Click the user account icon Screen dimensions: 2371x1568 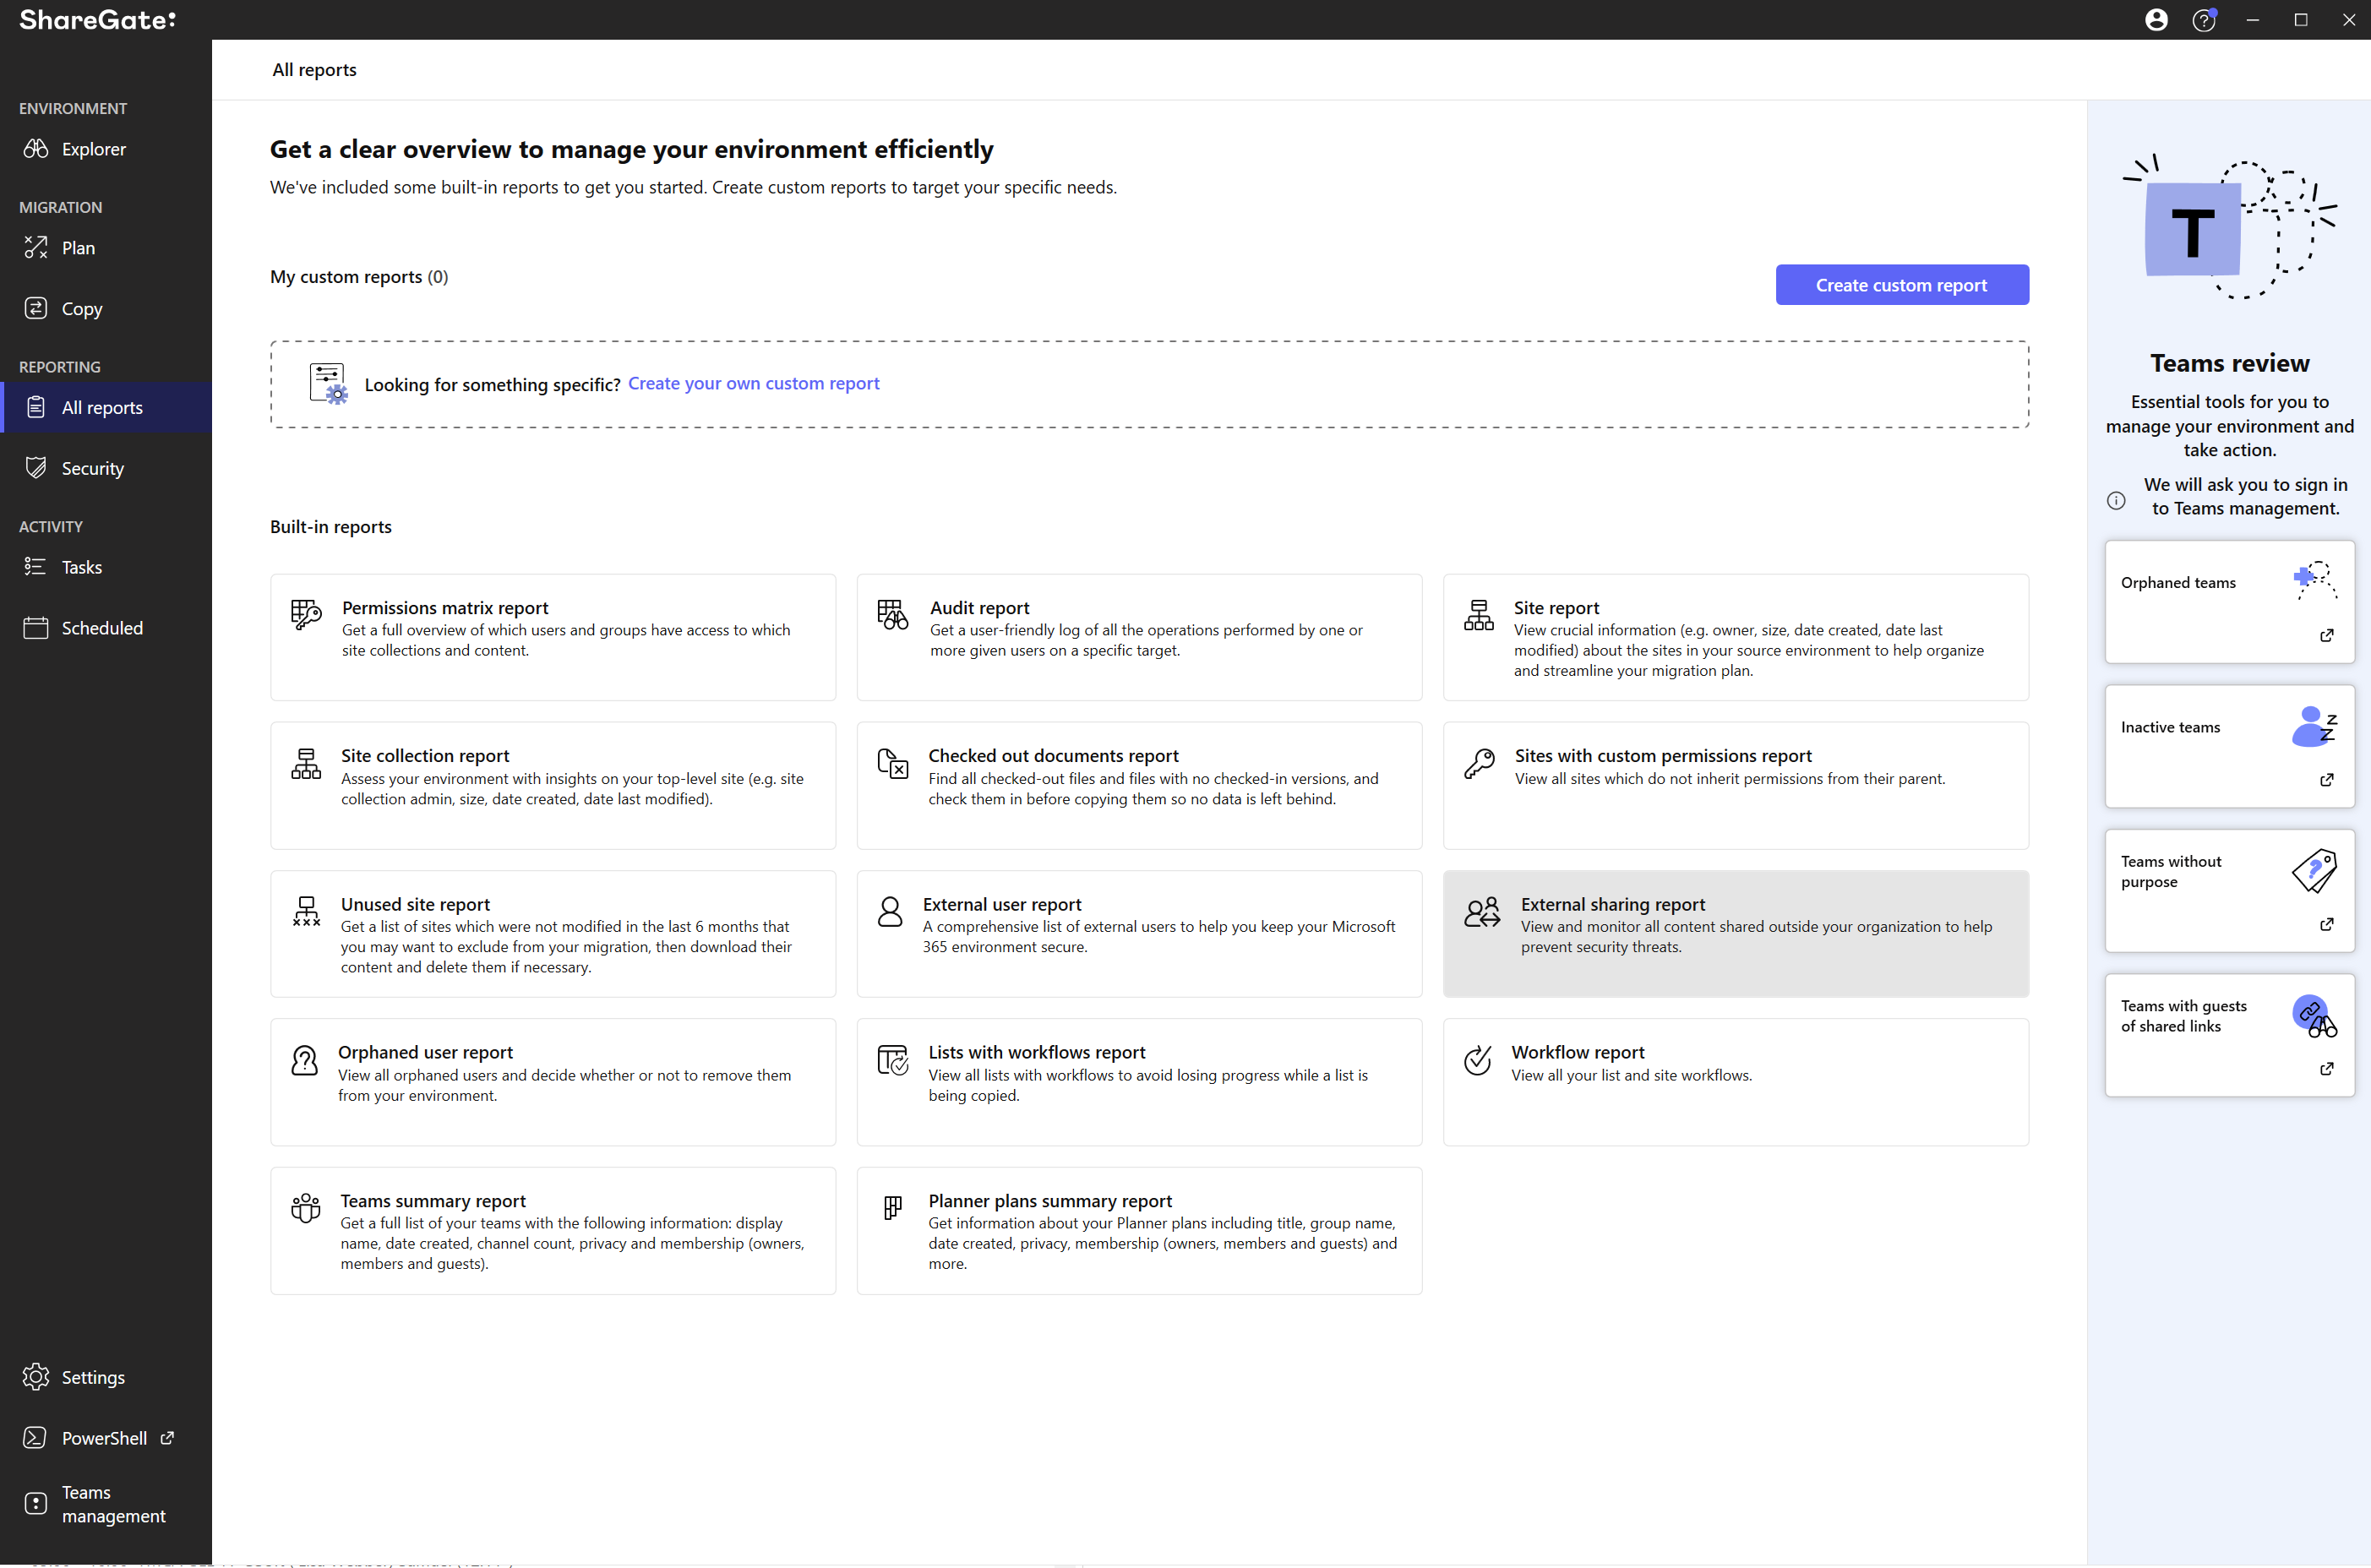click(2156, 20)
